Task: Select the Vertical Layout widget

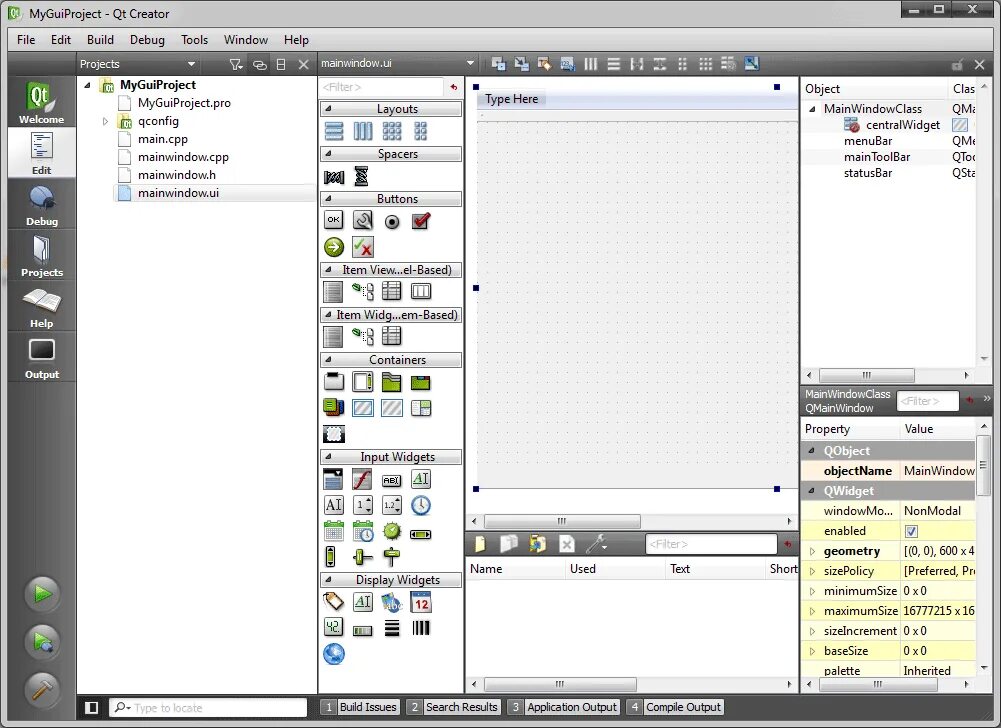Action: point(334,132)
